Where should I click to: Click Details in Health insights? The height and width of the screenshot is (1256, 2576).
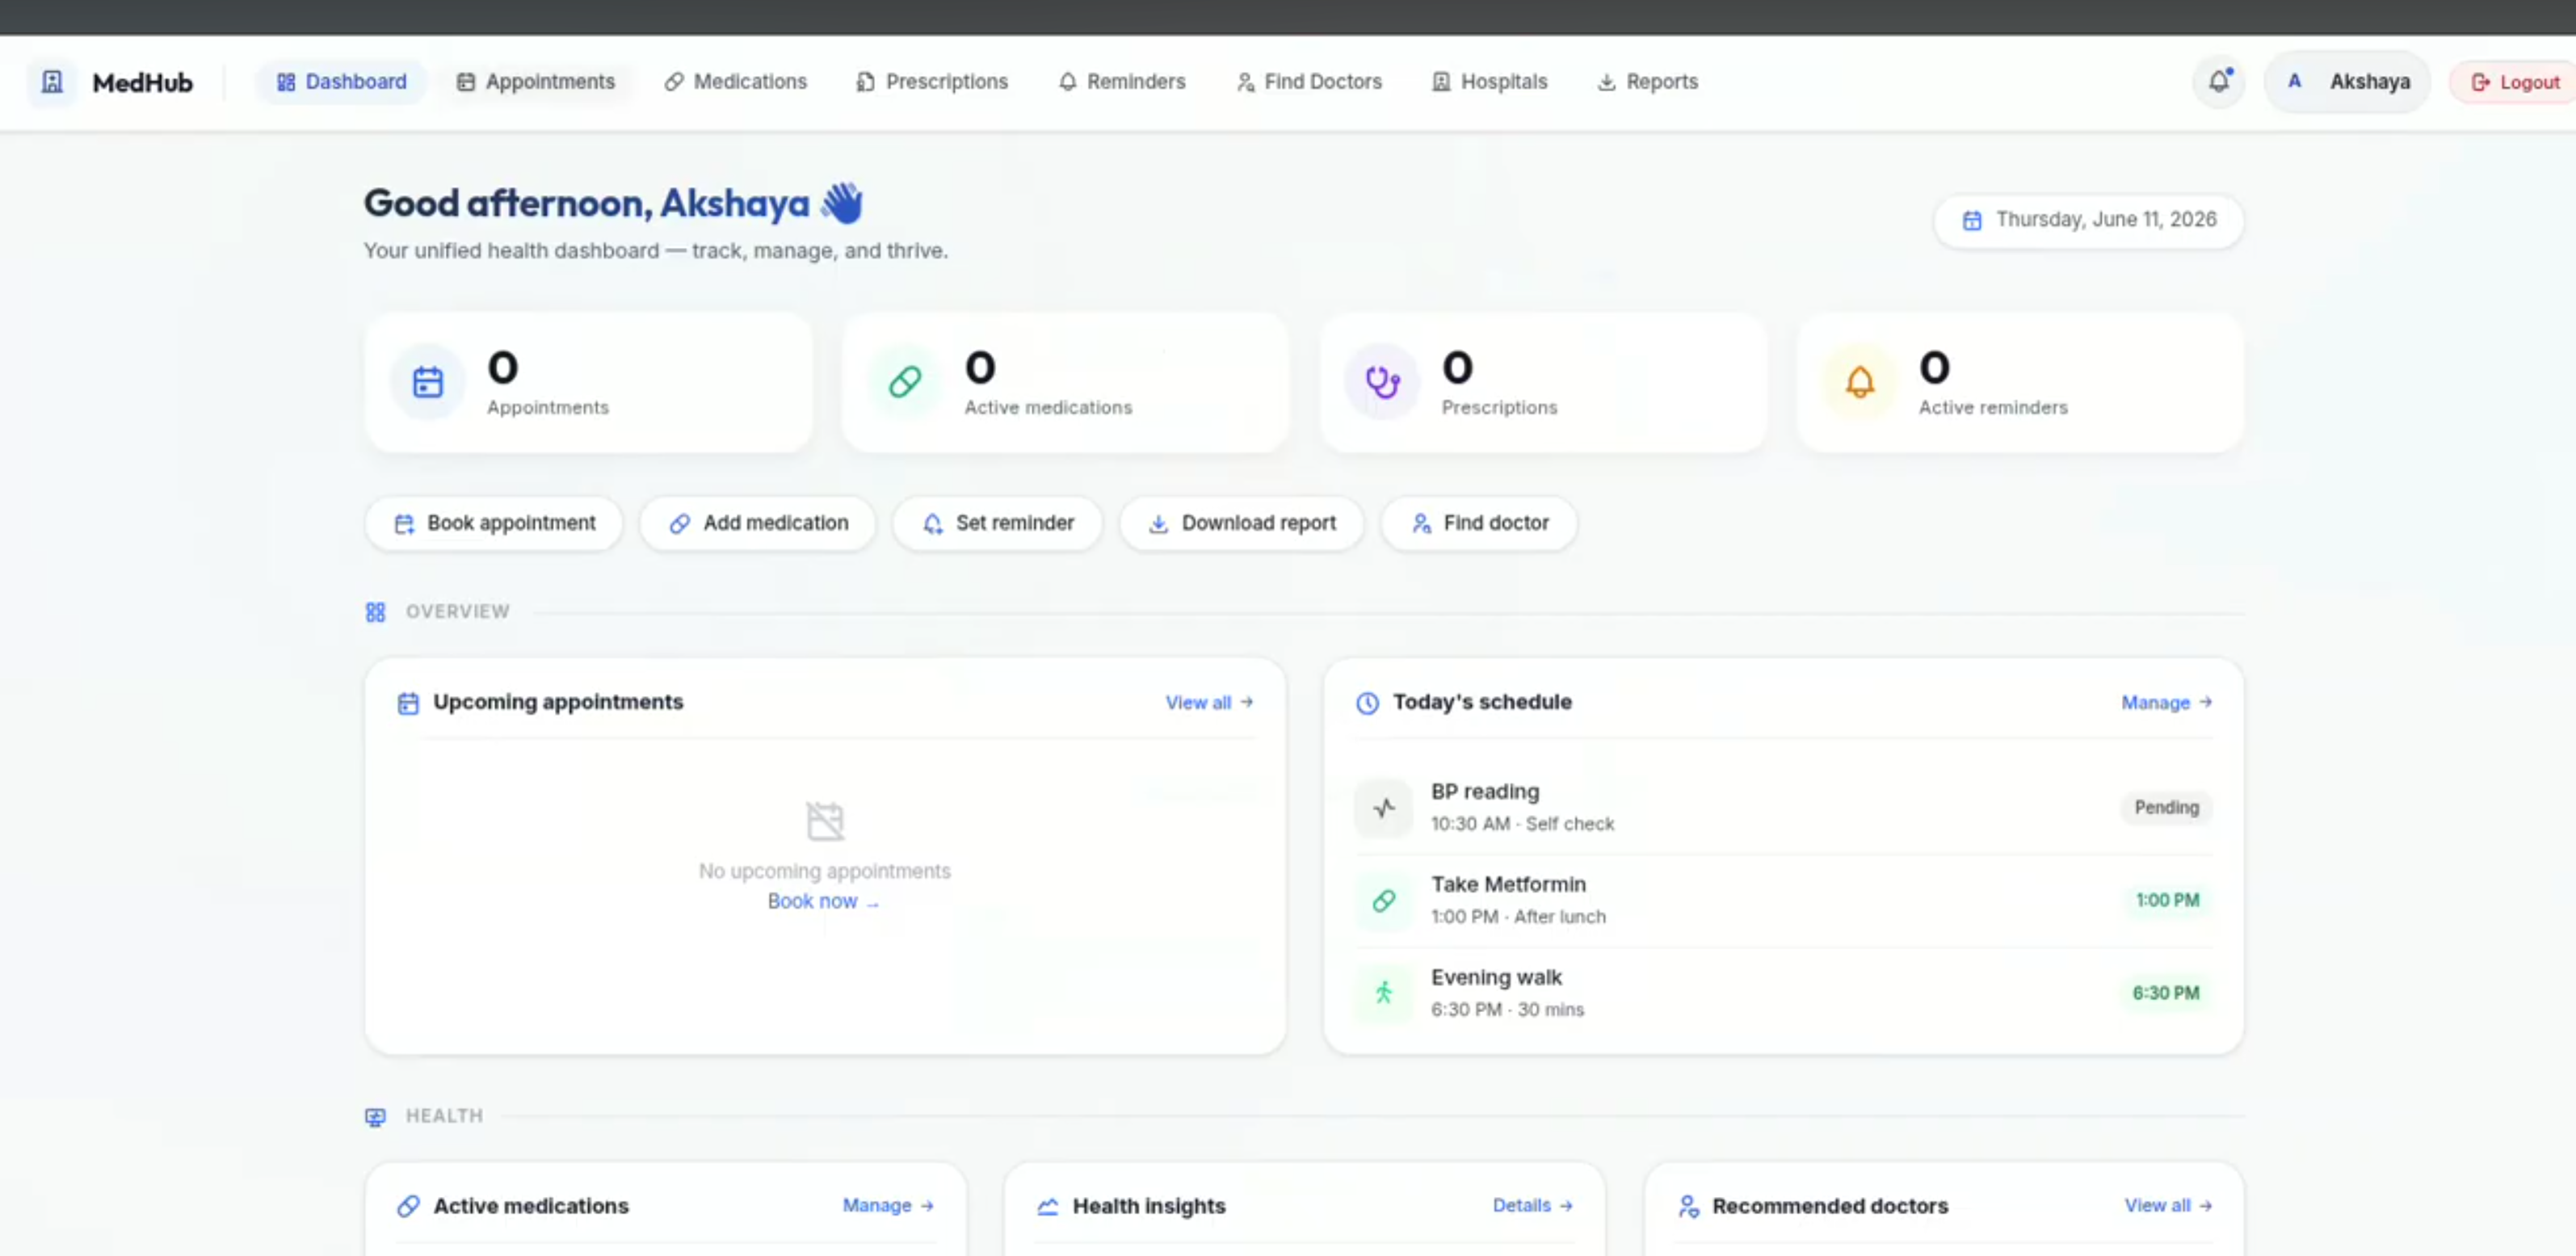click(x=1532, y=1206)
